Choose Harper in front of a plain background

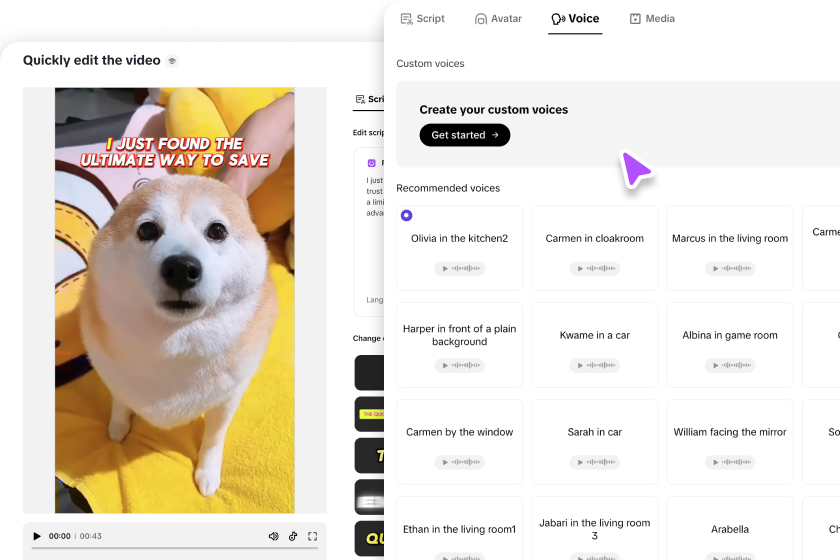(460, 345)
